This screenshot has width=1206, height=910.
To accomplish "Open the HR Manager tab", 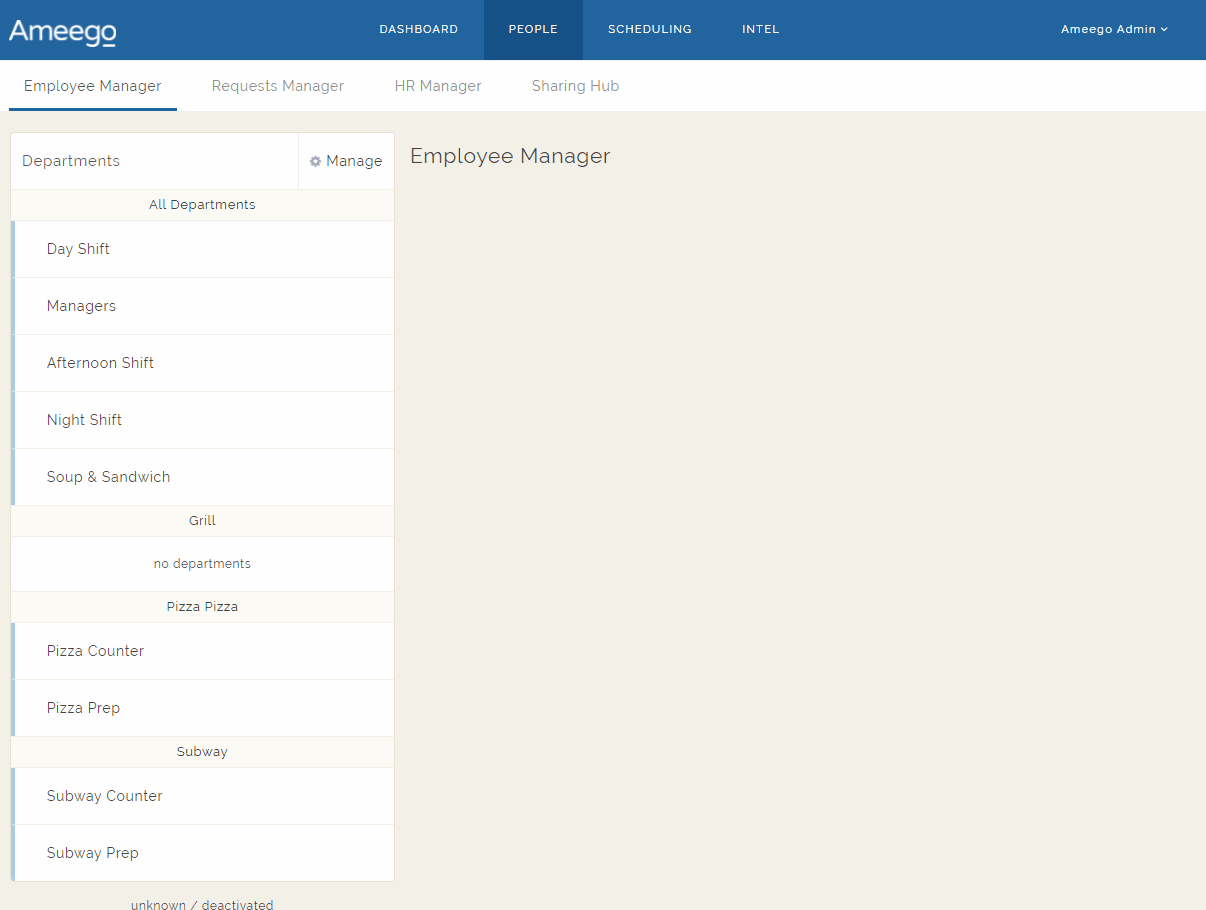I will (438, 86).
